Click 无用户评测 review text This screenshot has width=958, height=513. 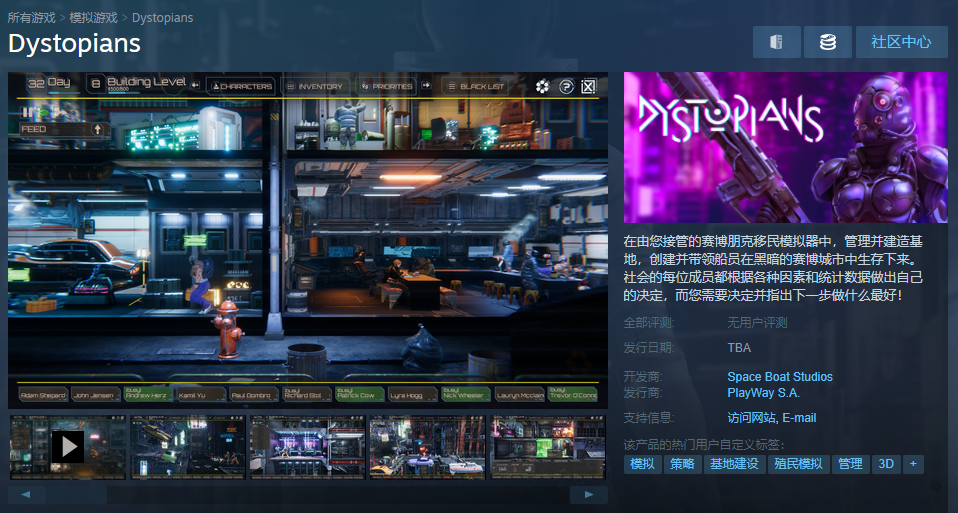757,322
